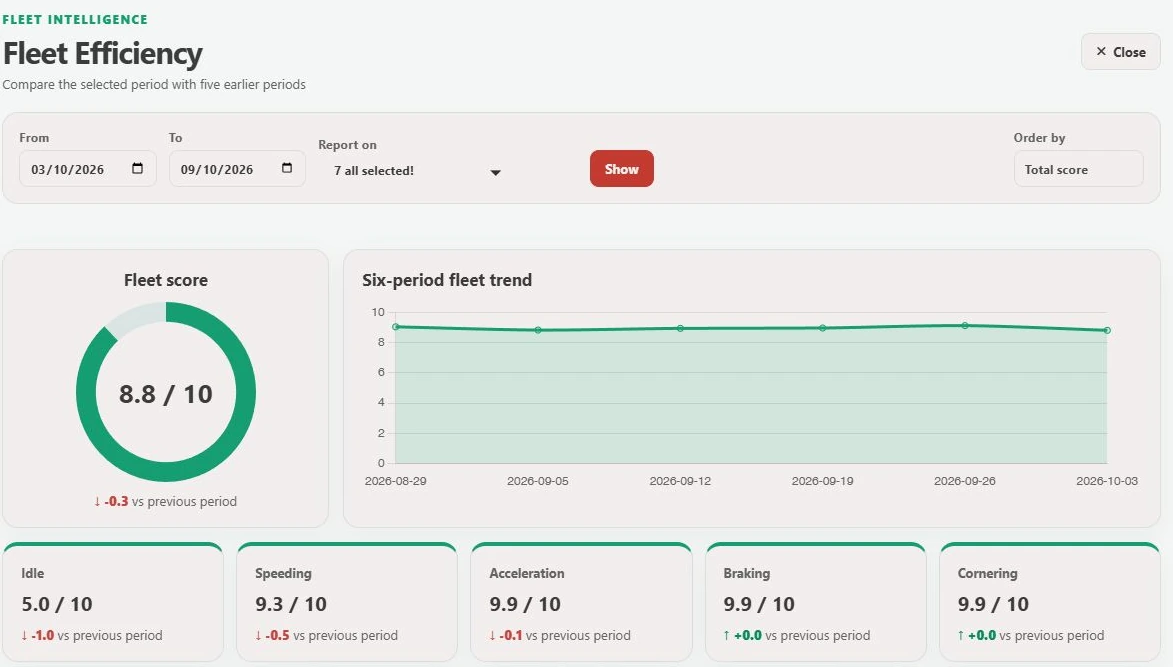
Task: Click the 2026-09-26 trend data point
Action: point(965,325)
